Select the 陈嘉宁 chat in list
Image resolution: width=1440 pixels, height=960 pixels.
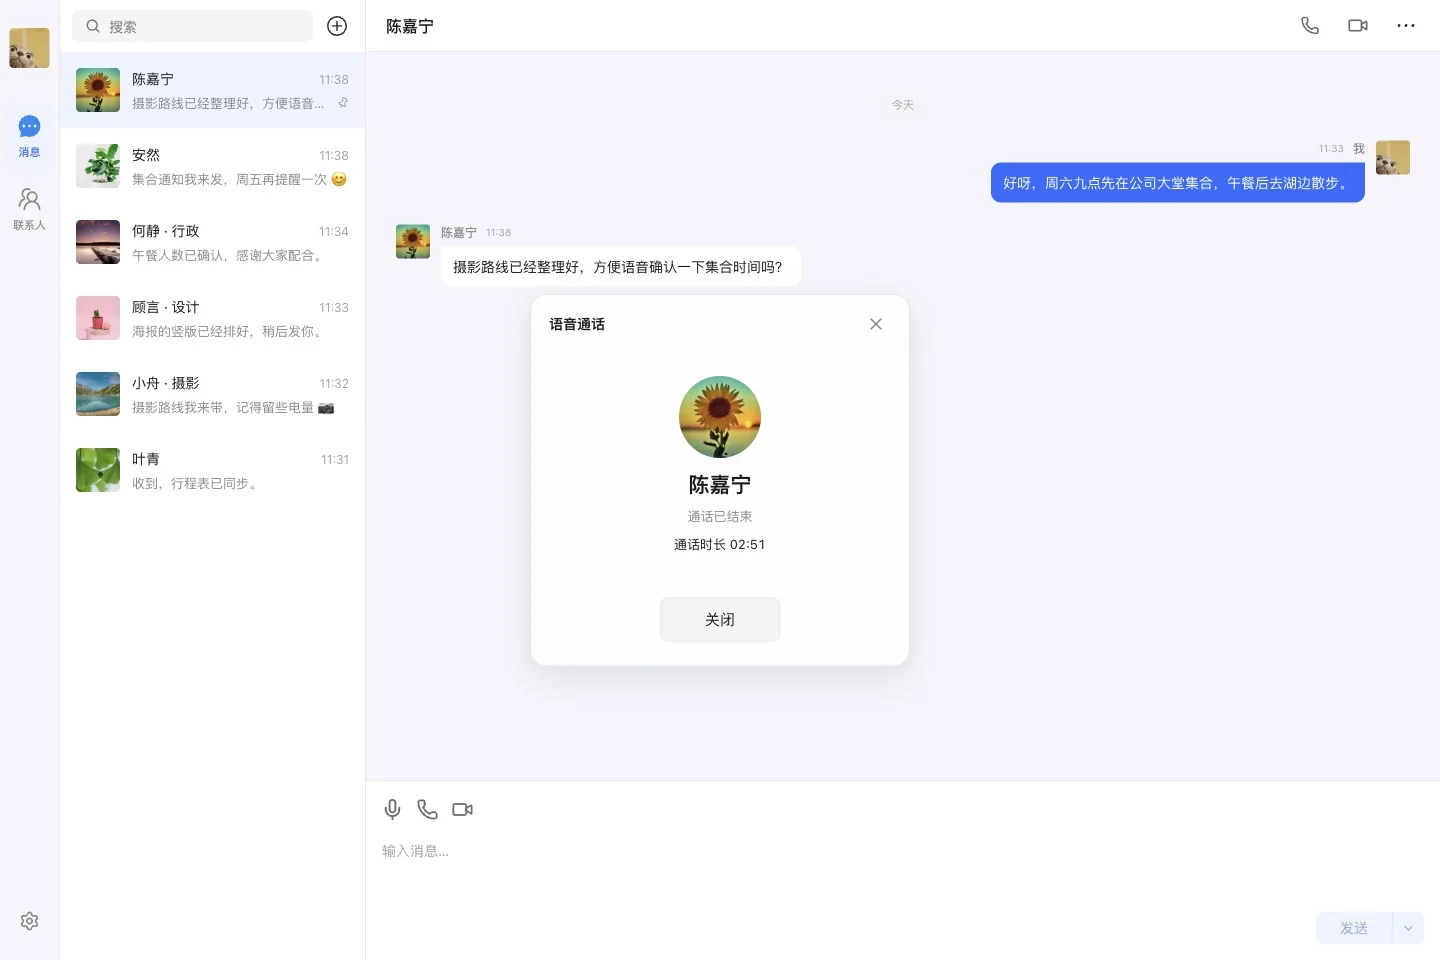point(212,90)
